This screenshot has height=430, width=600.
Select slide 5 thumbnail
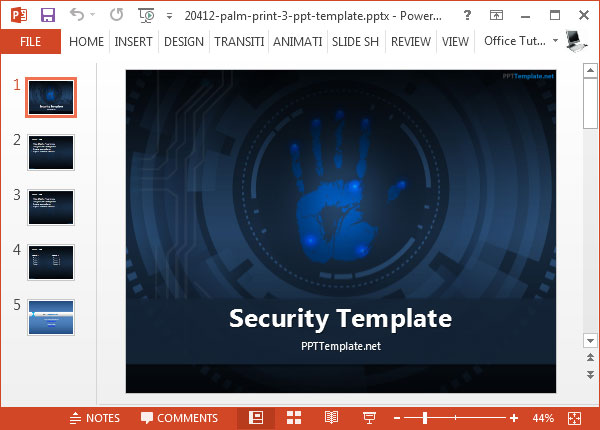51,318
